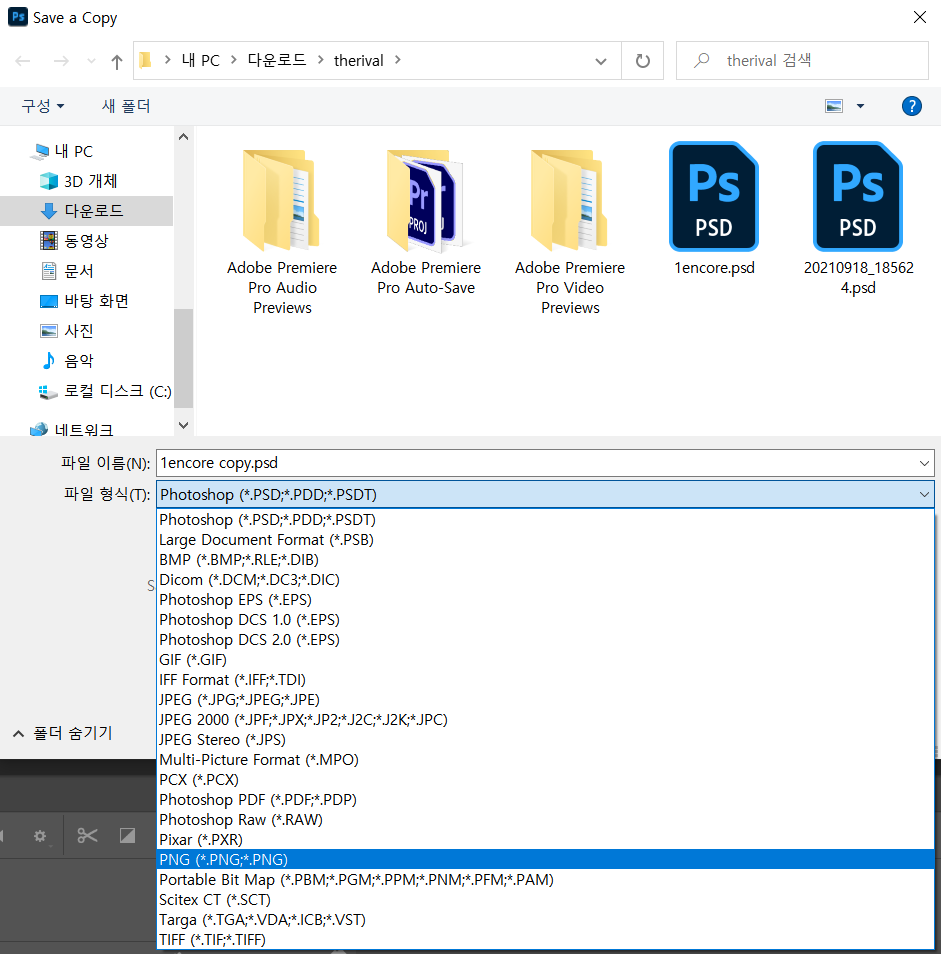Refresh the therival folder view
This screenshot has height=954, width=941.
(642, 61)
